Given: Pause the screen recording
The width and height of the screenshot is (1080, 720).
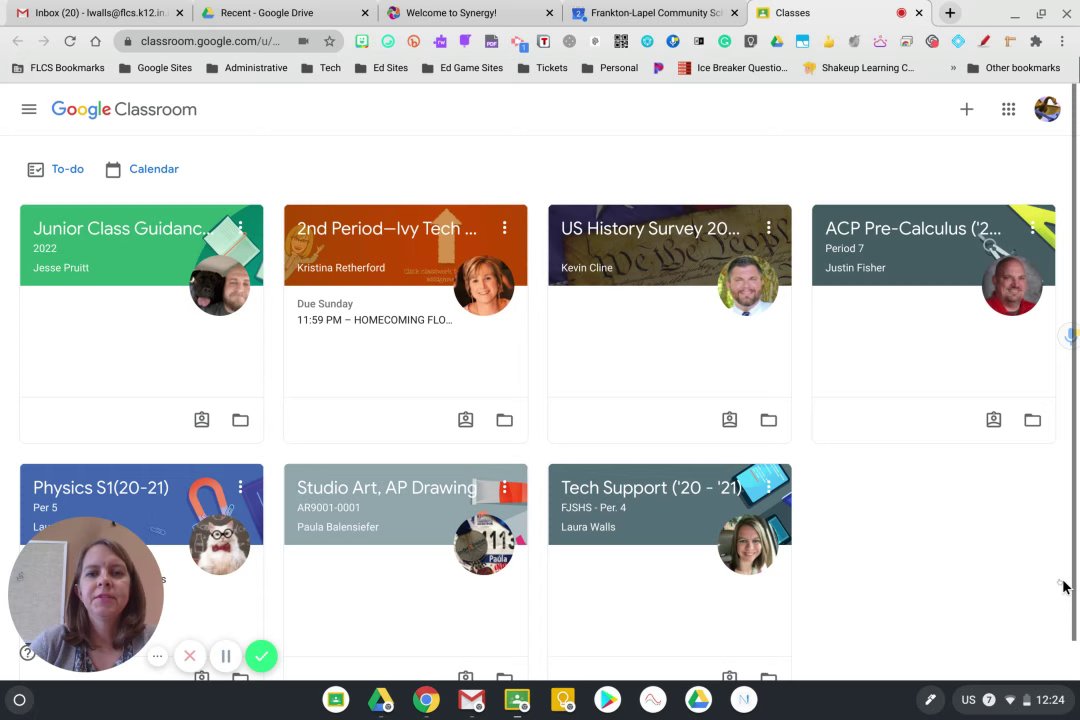Looking at the screenshot, I should point(225,656).
